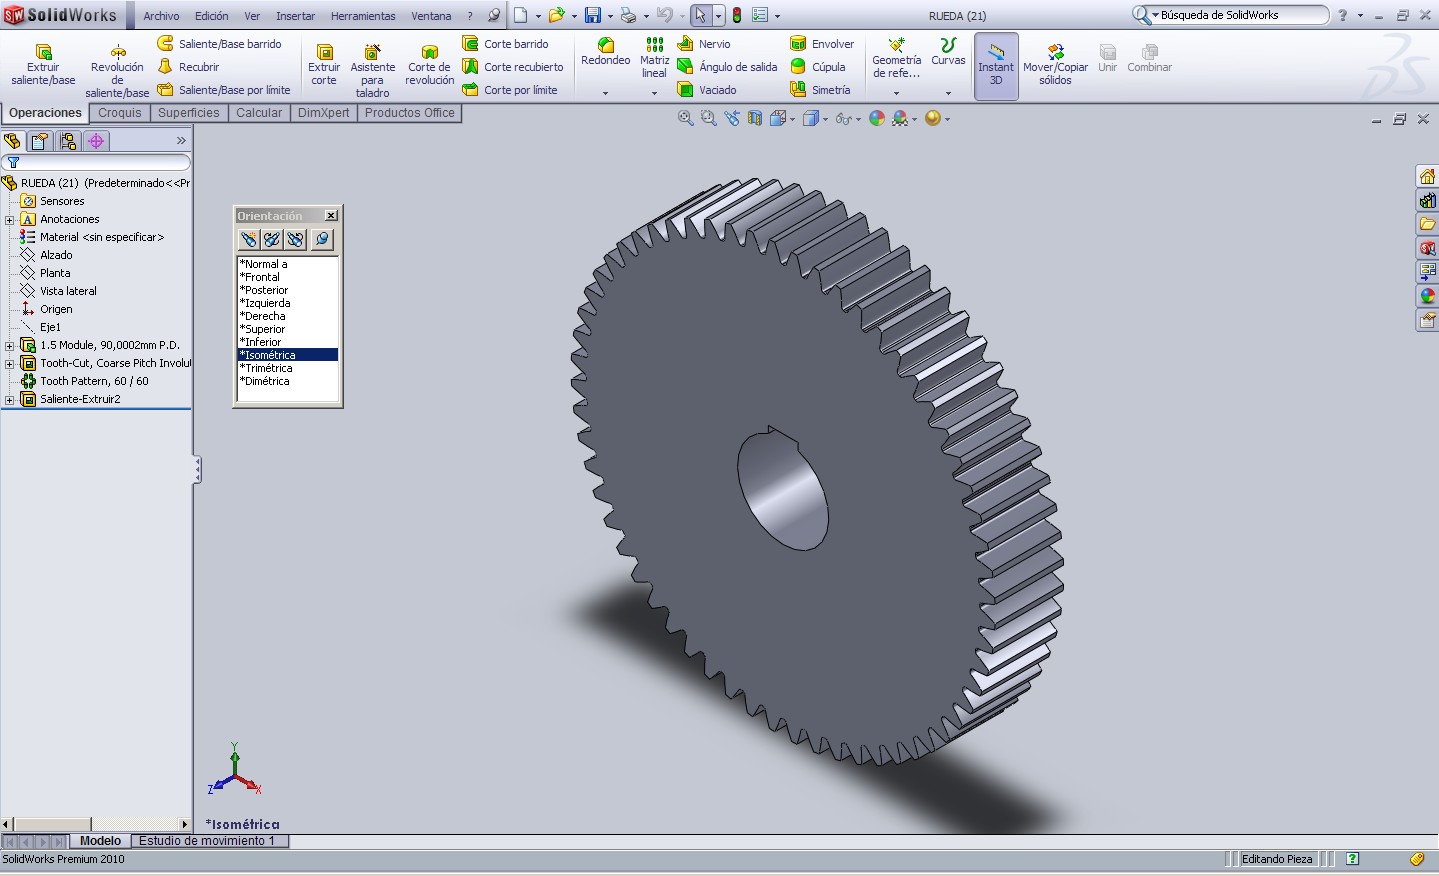Screen dimensions: 1439x876
Task: Switch to the DimXpert tab
Action: point(324,113)
